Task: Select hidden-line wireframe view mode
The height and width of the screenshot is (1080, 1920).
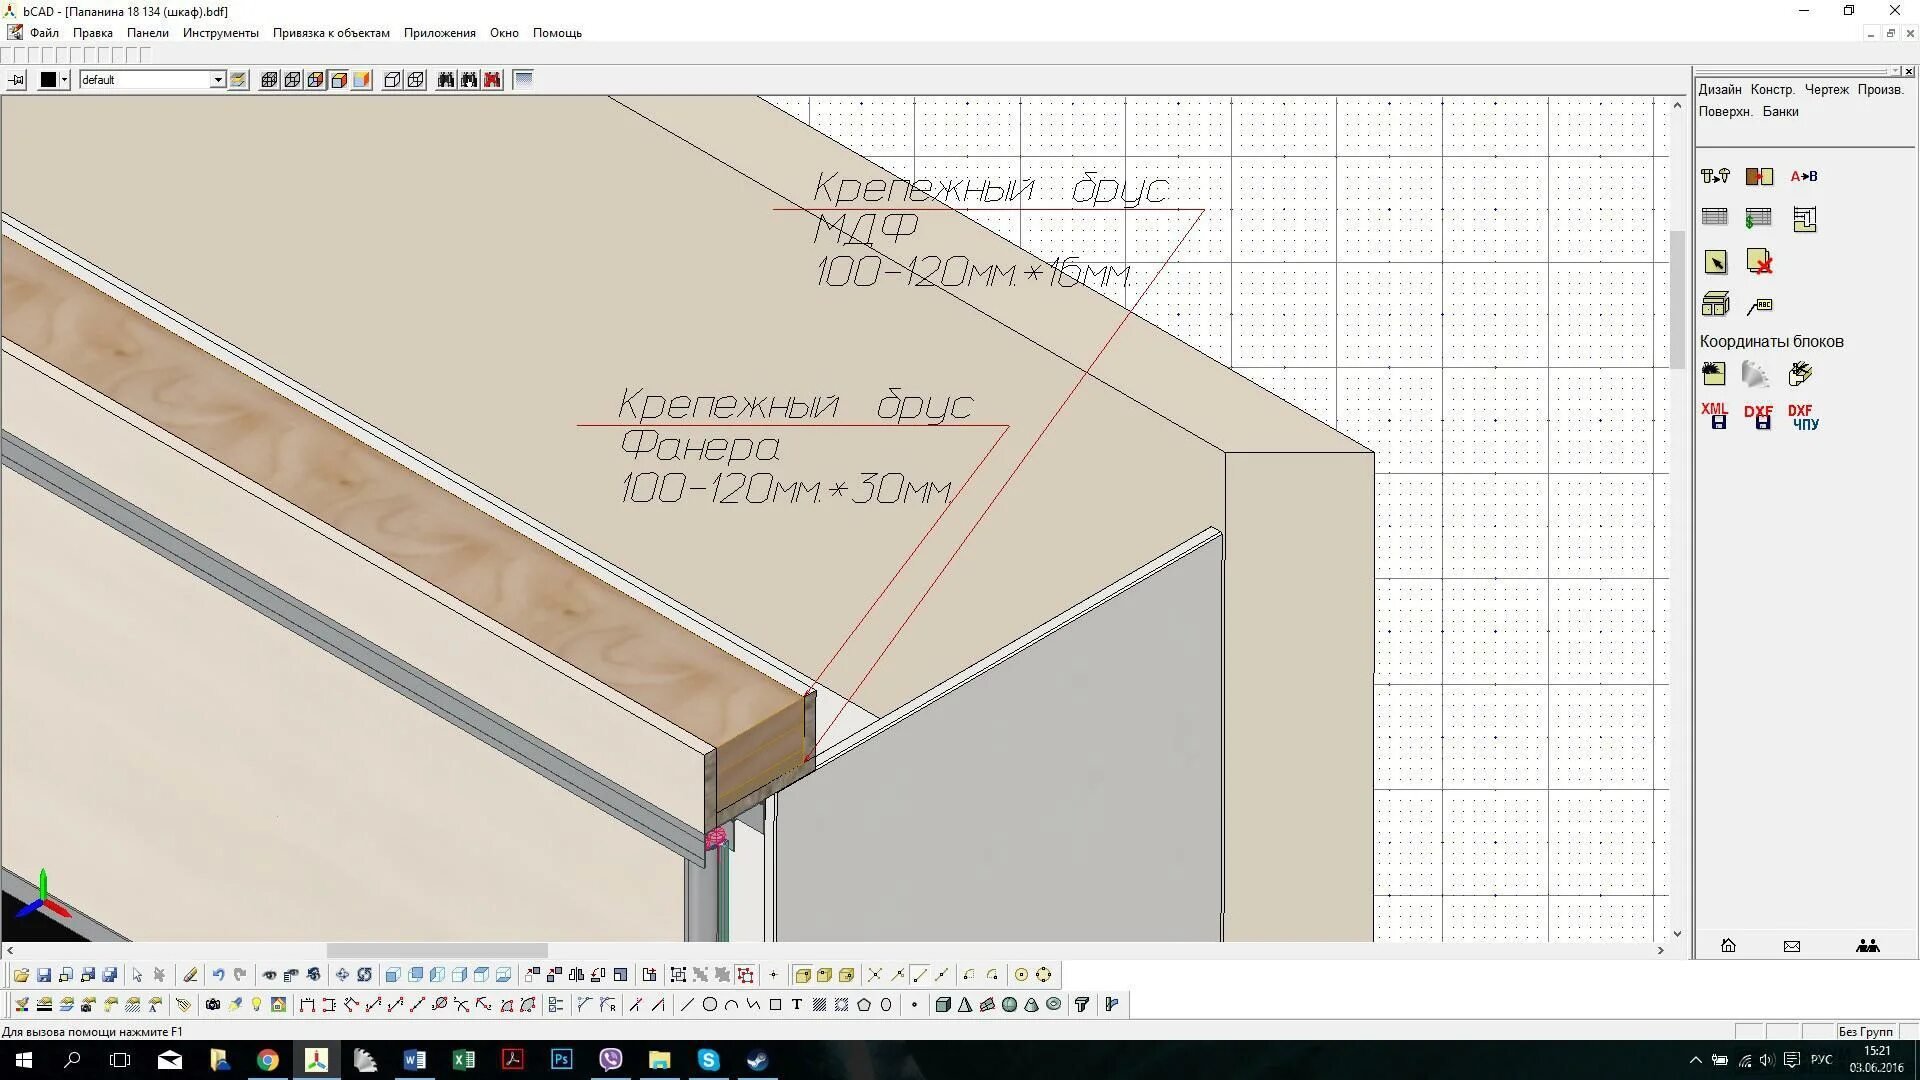Action: click(x=269, y=80)
